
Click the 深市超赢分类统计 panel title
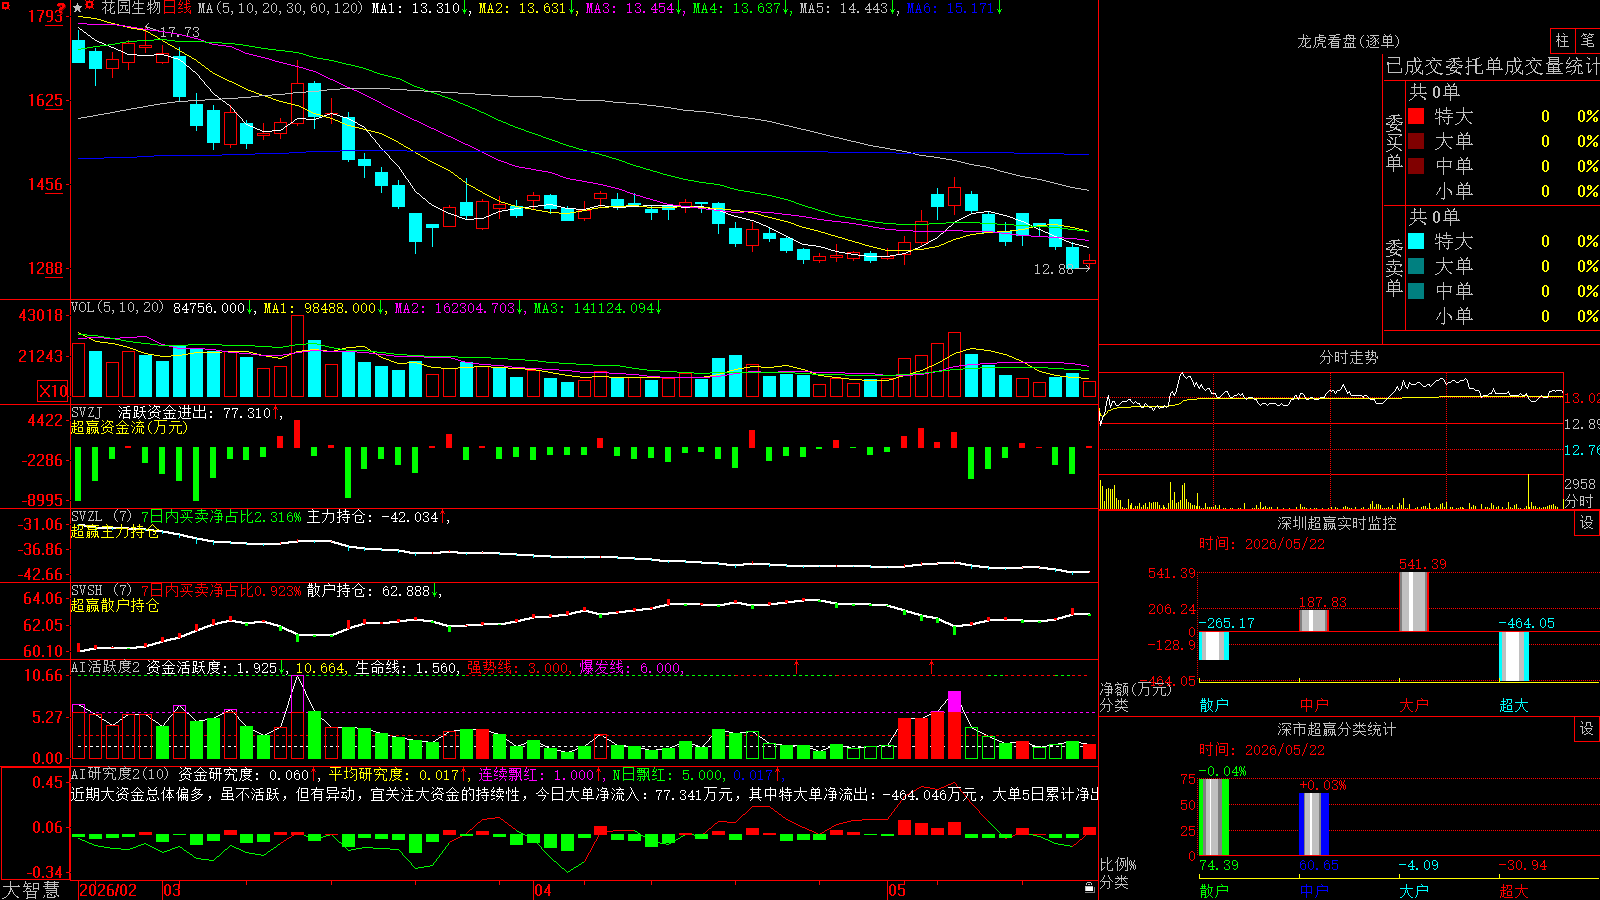[1336, 729]
